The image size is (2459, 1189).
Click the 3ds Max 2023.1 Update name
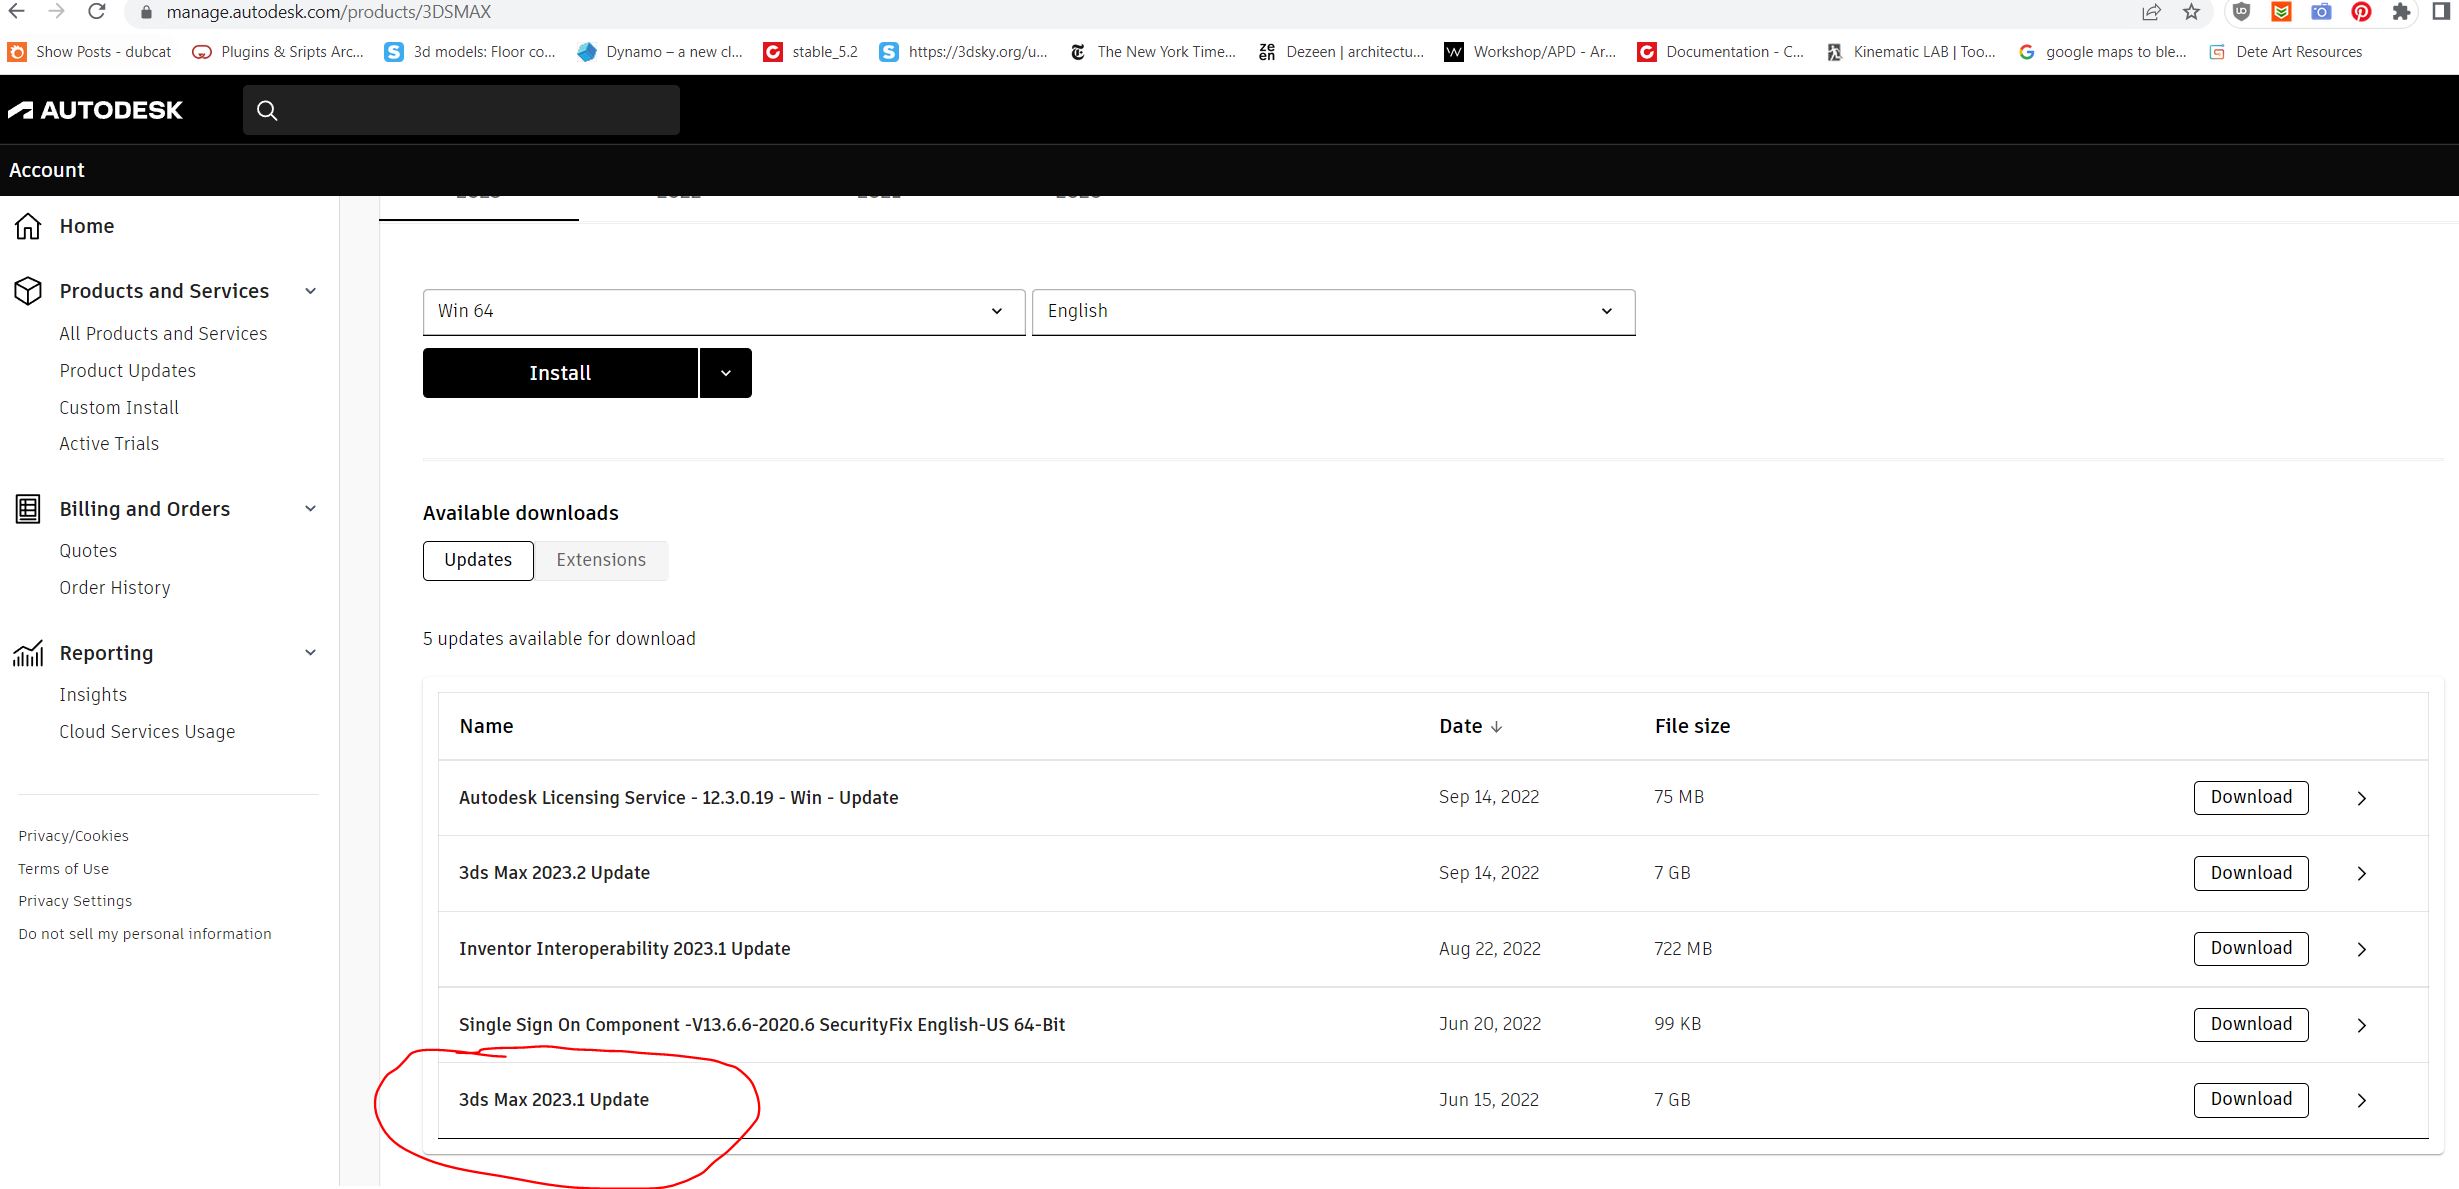point(554,1100)
